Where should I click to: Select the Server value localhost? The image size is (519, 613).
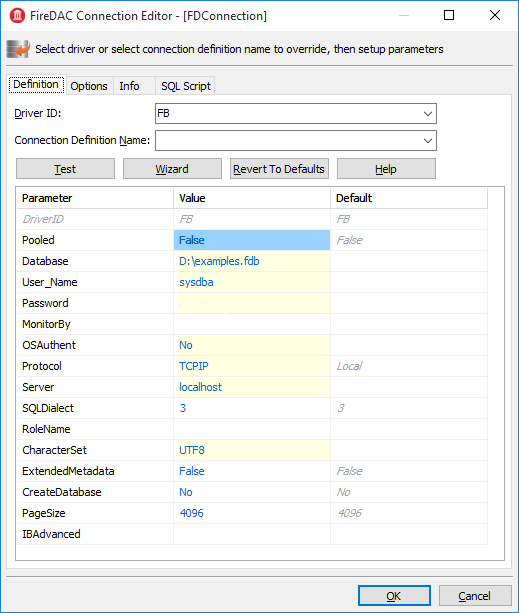252,387
